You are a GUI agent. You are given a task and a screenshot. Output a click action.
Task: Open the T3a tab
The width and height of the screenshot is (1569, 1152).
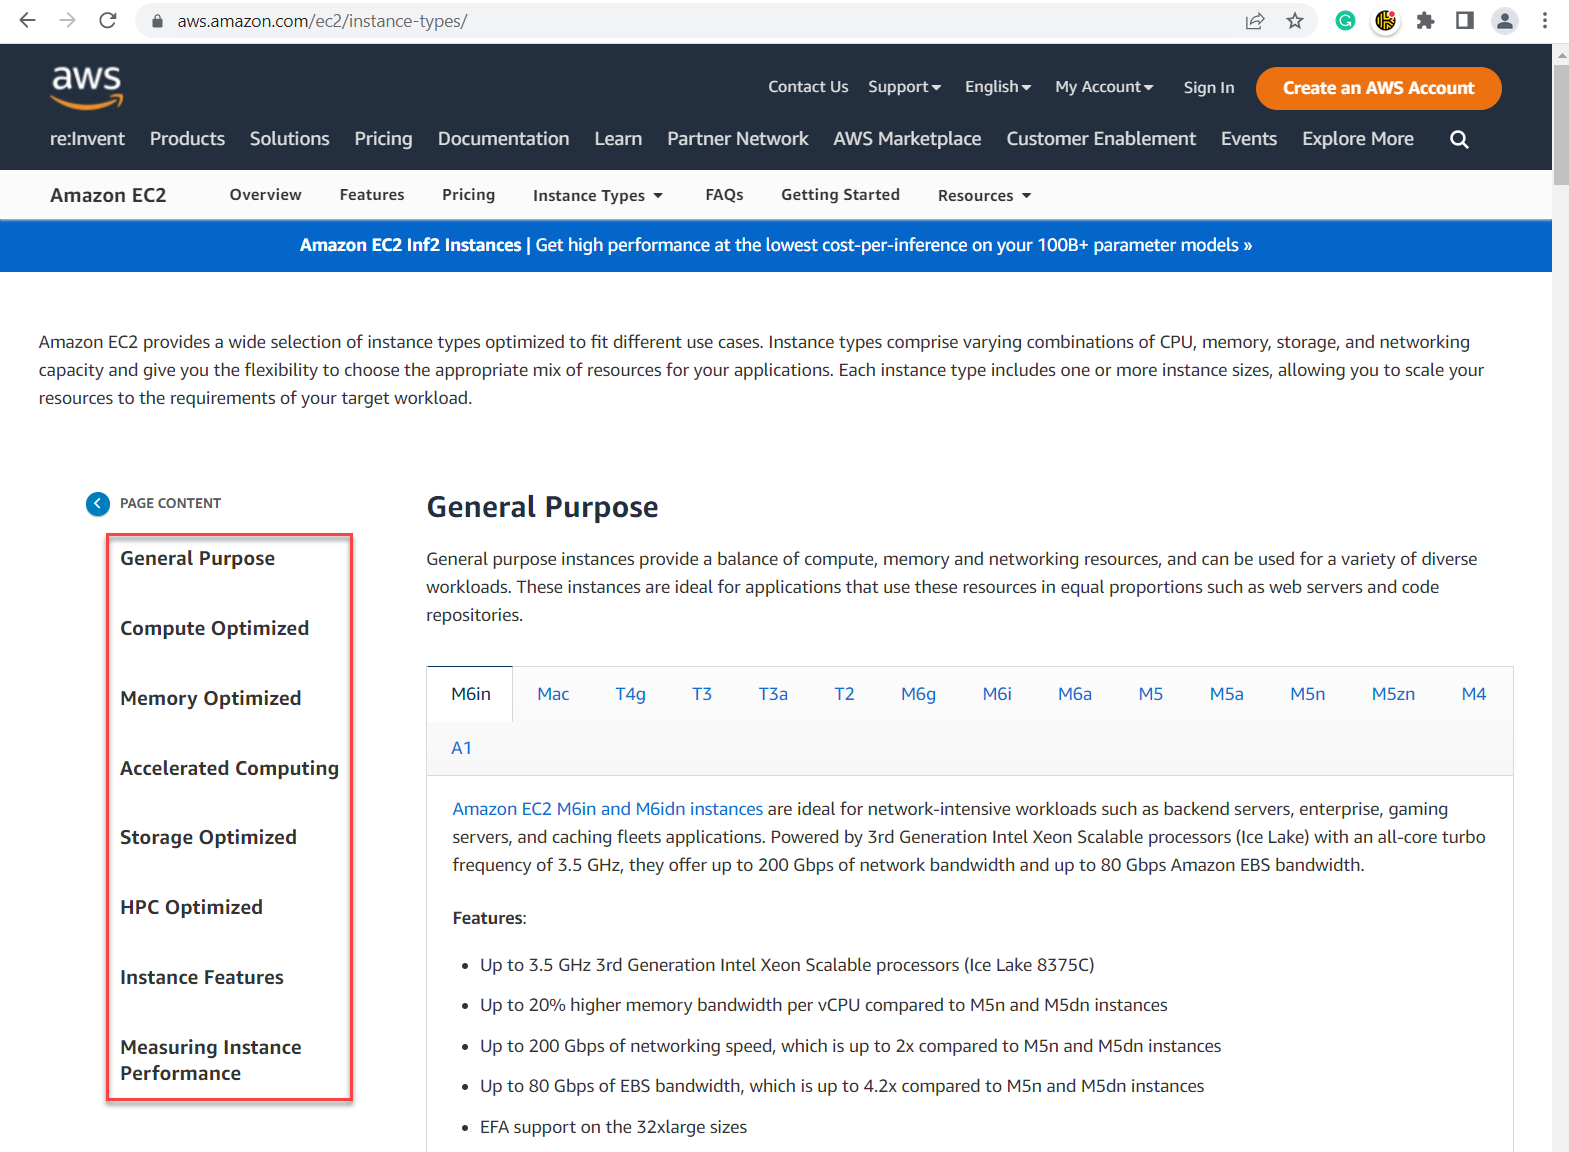point(773,694)
